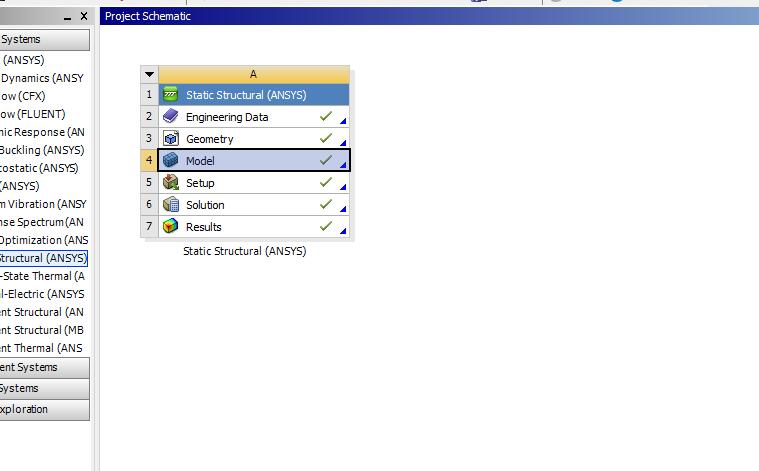The image size is (759, 471).
Task: Select 'Buckling (ANSYS)' in the toolbox
Action: 42,150
